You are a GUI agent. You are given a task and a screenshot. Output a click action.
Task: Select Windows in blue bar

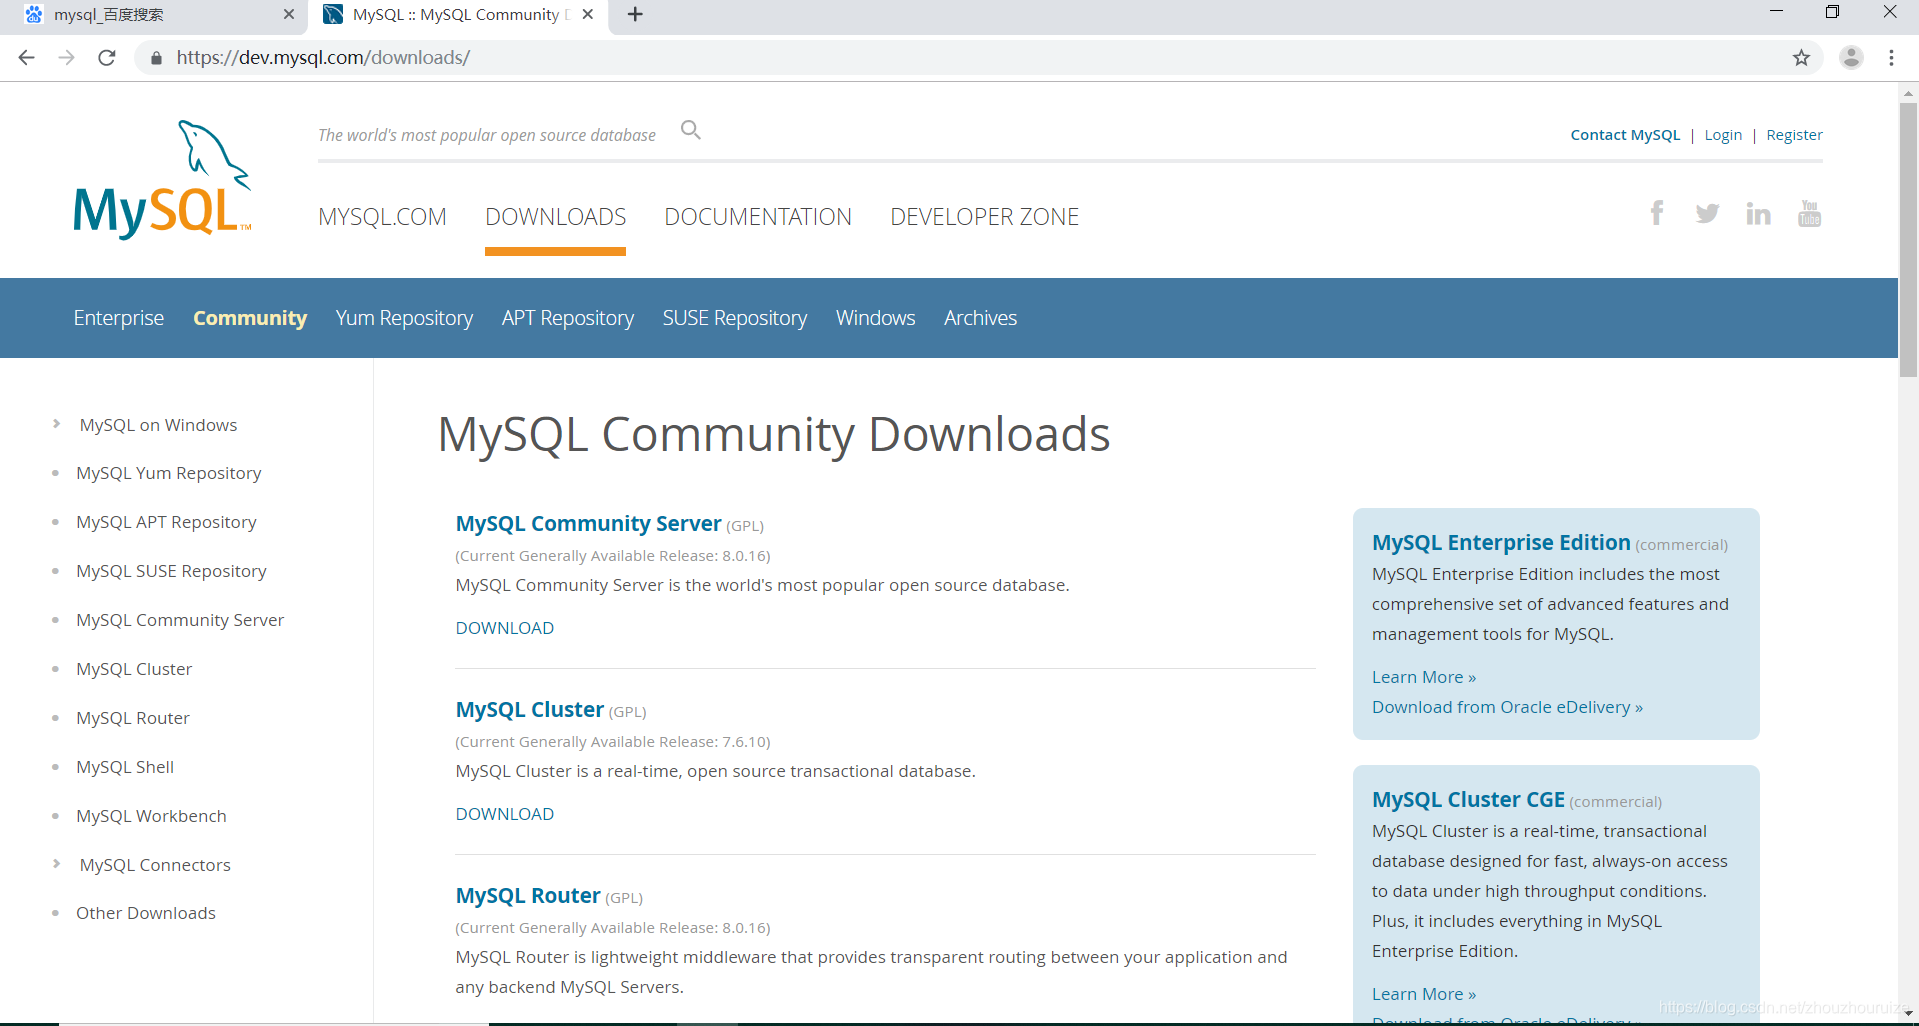click(x=875, y=318)
